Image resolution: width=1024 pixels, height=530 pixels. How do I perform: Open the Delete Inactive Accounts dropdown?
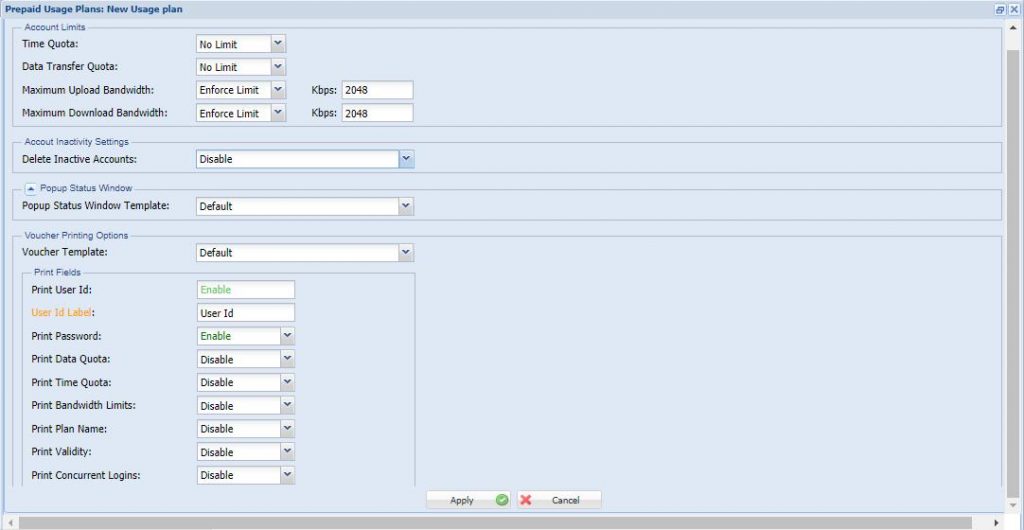406,159
